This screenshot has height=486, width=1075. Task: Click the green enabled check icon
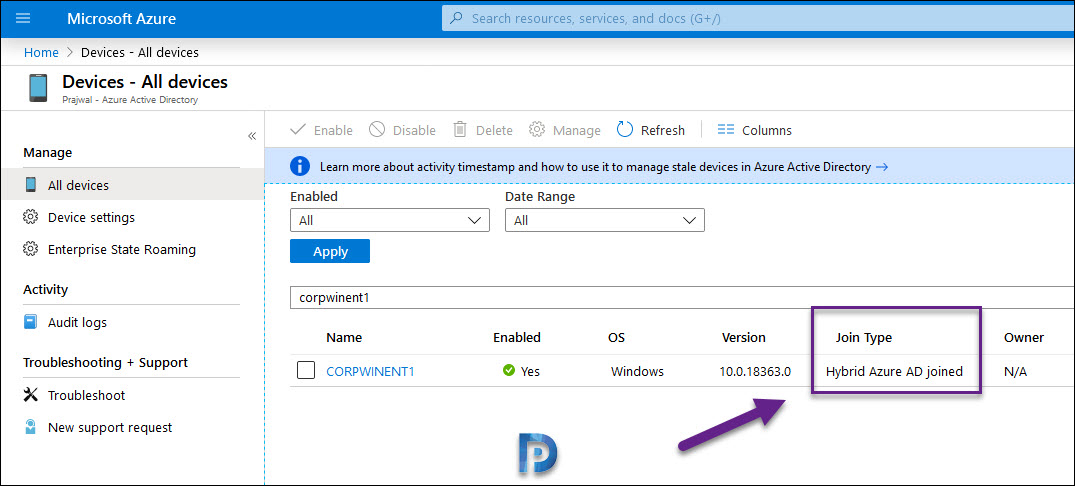[x=509, y=371]
